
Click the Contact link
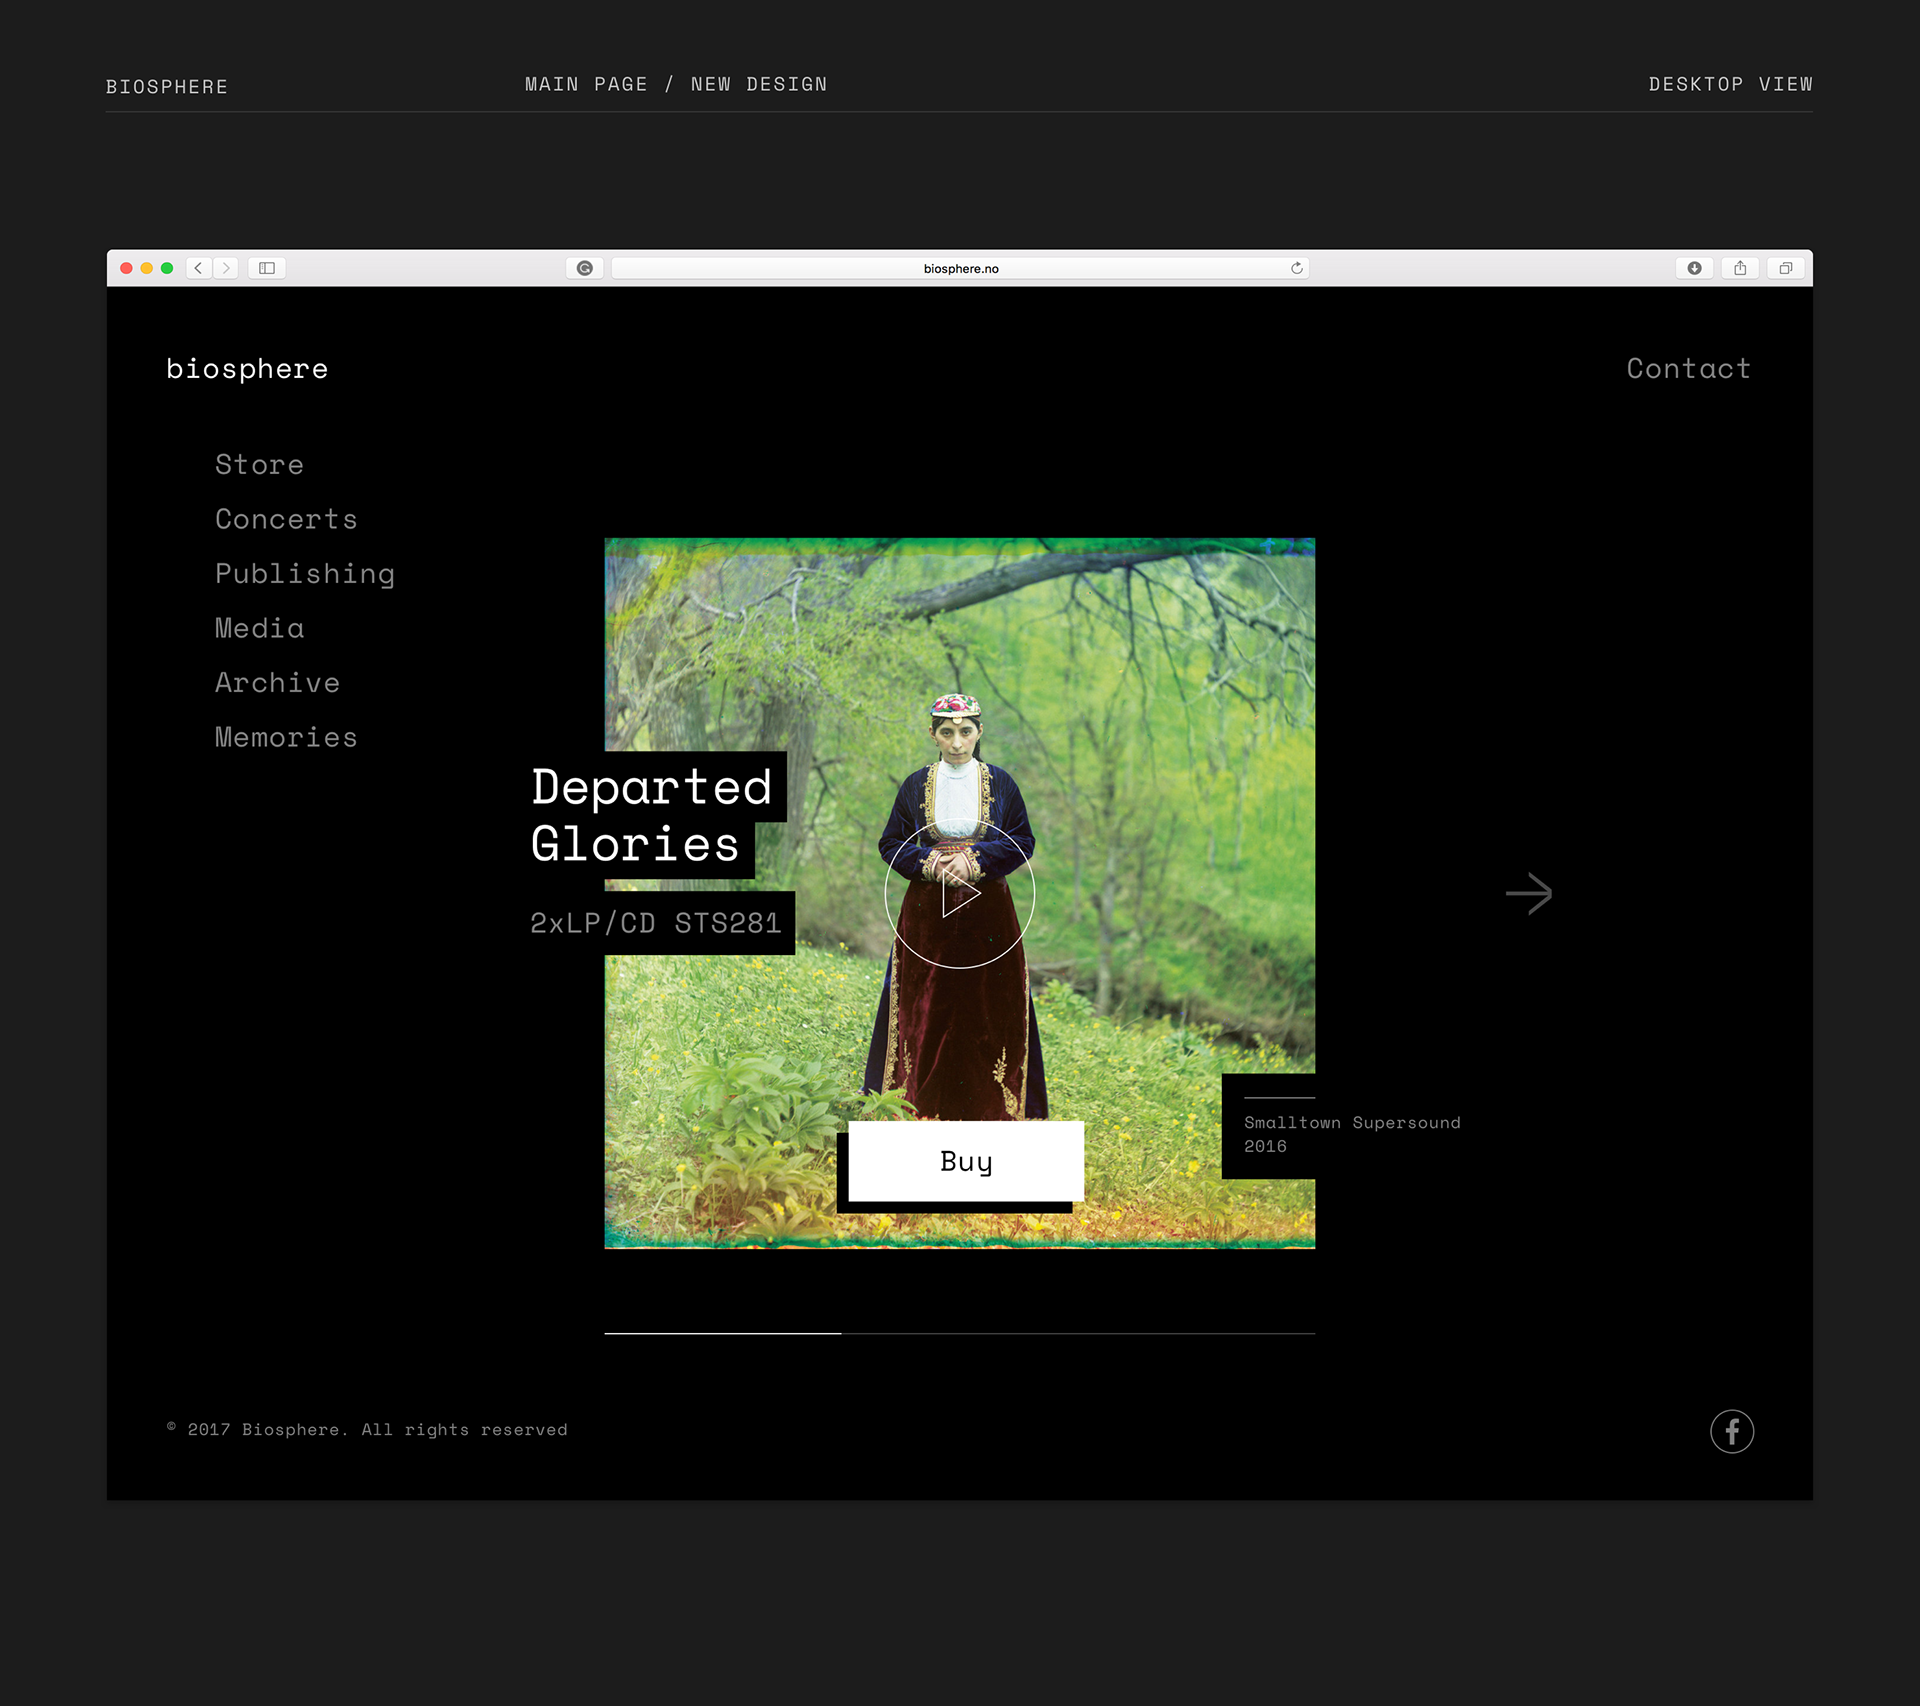[1688, 368]
